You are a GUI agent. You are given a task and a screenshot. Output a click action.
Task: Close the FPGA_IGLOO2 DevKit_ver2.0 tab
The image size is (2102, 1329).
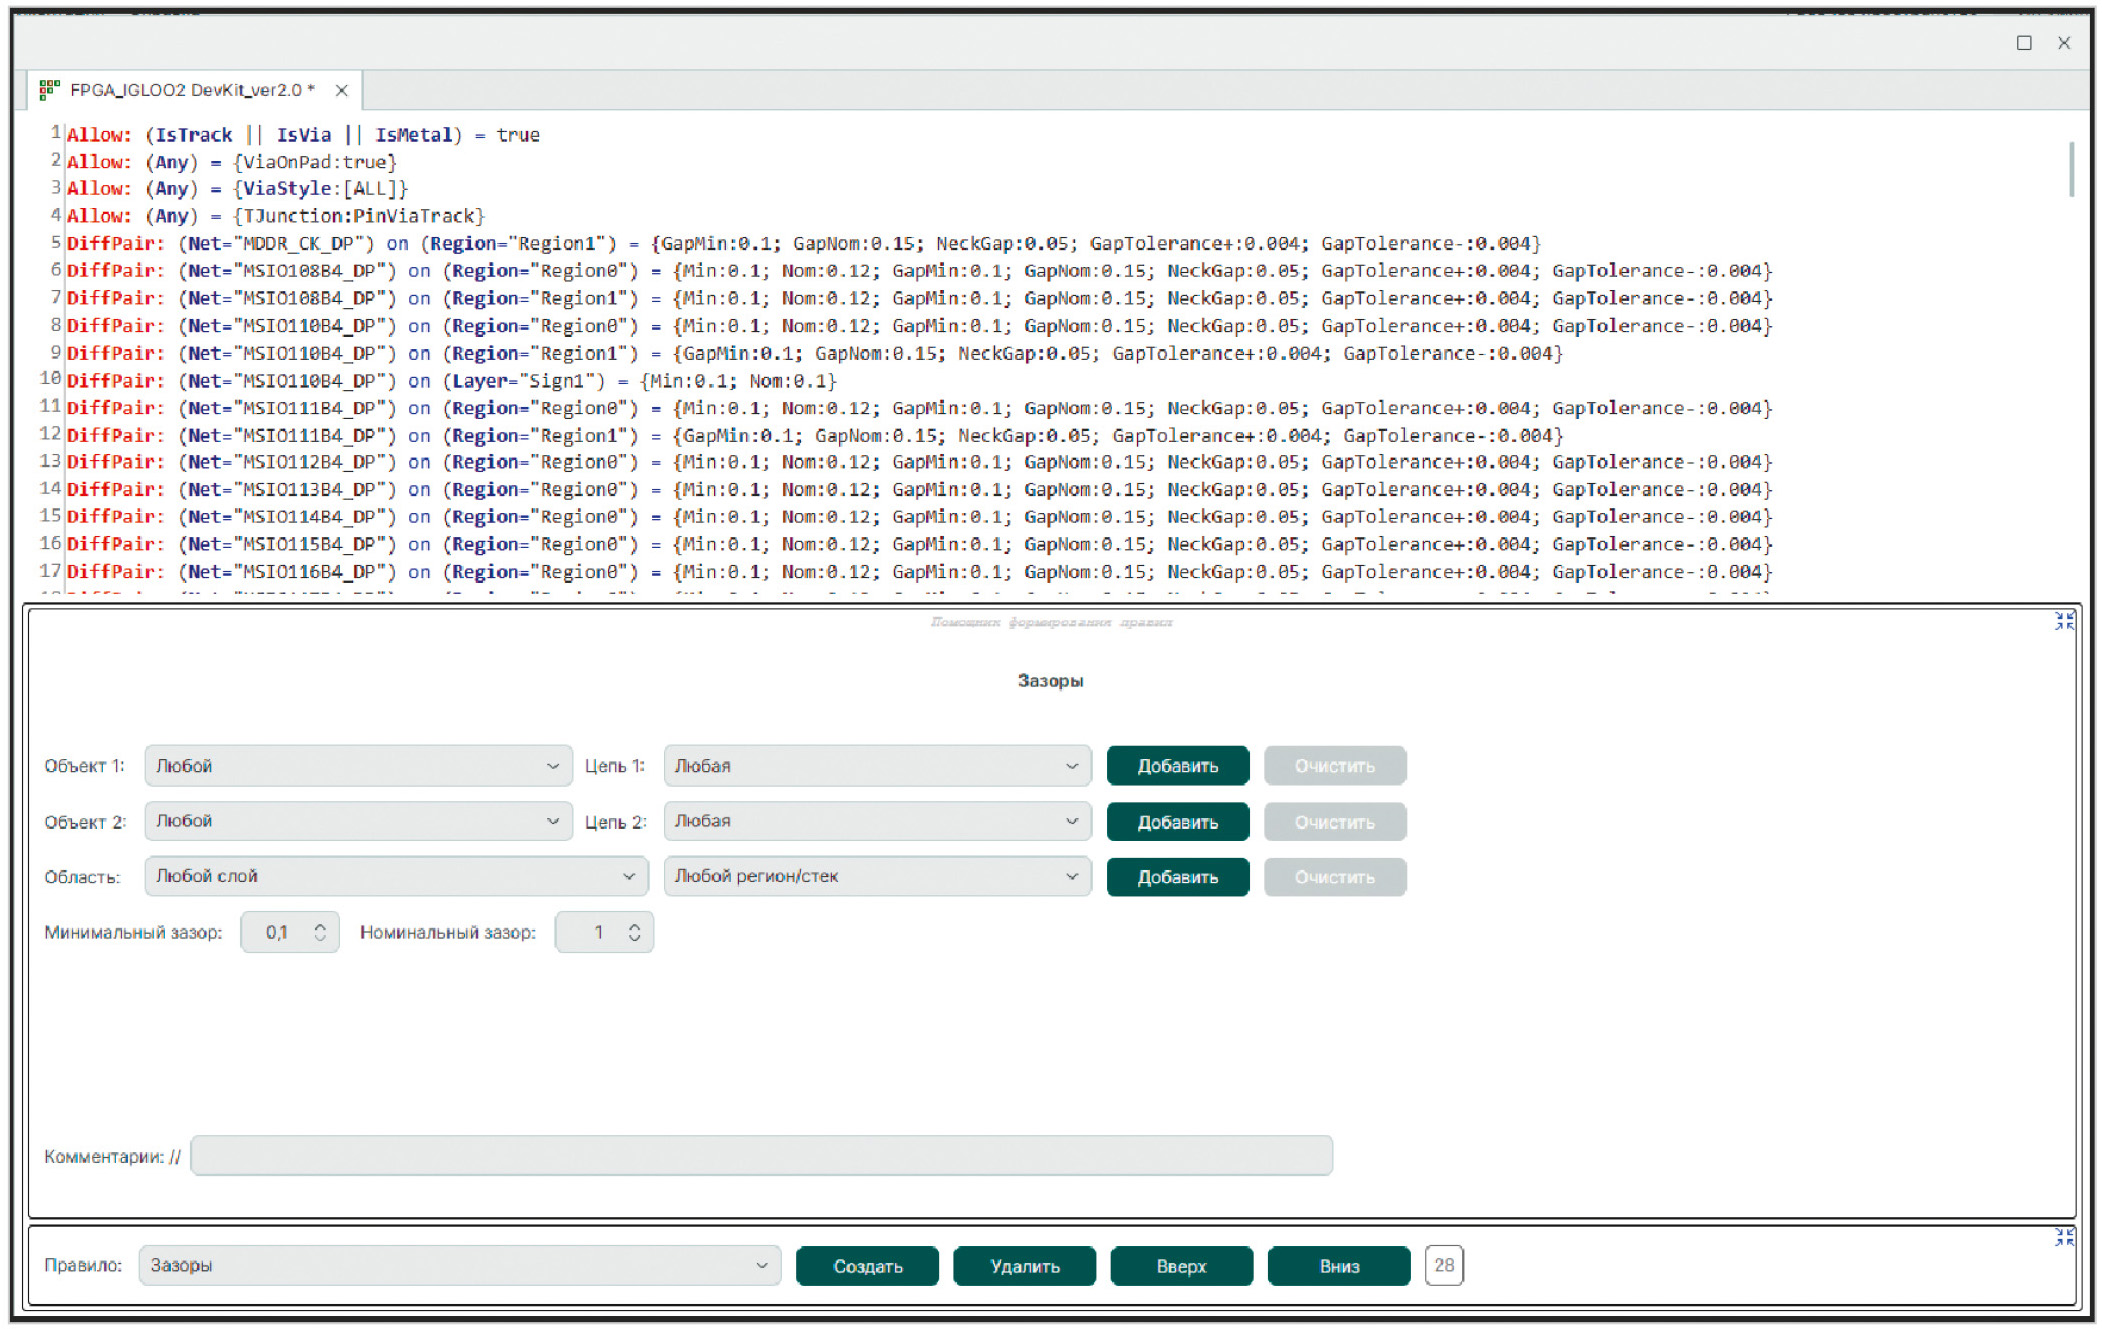(x=341, y=90)
